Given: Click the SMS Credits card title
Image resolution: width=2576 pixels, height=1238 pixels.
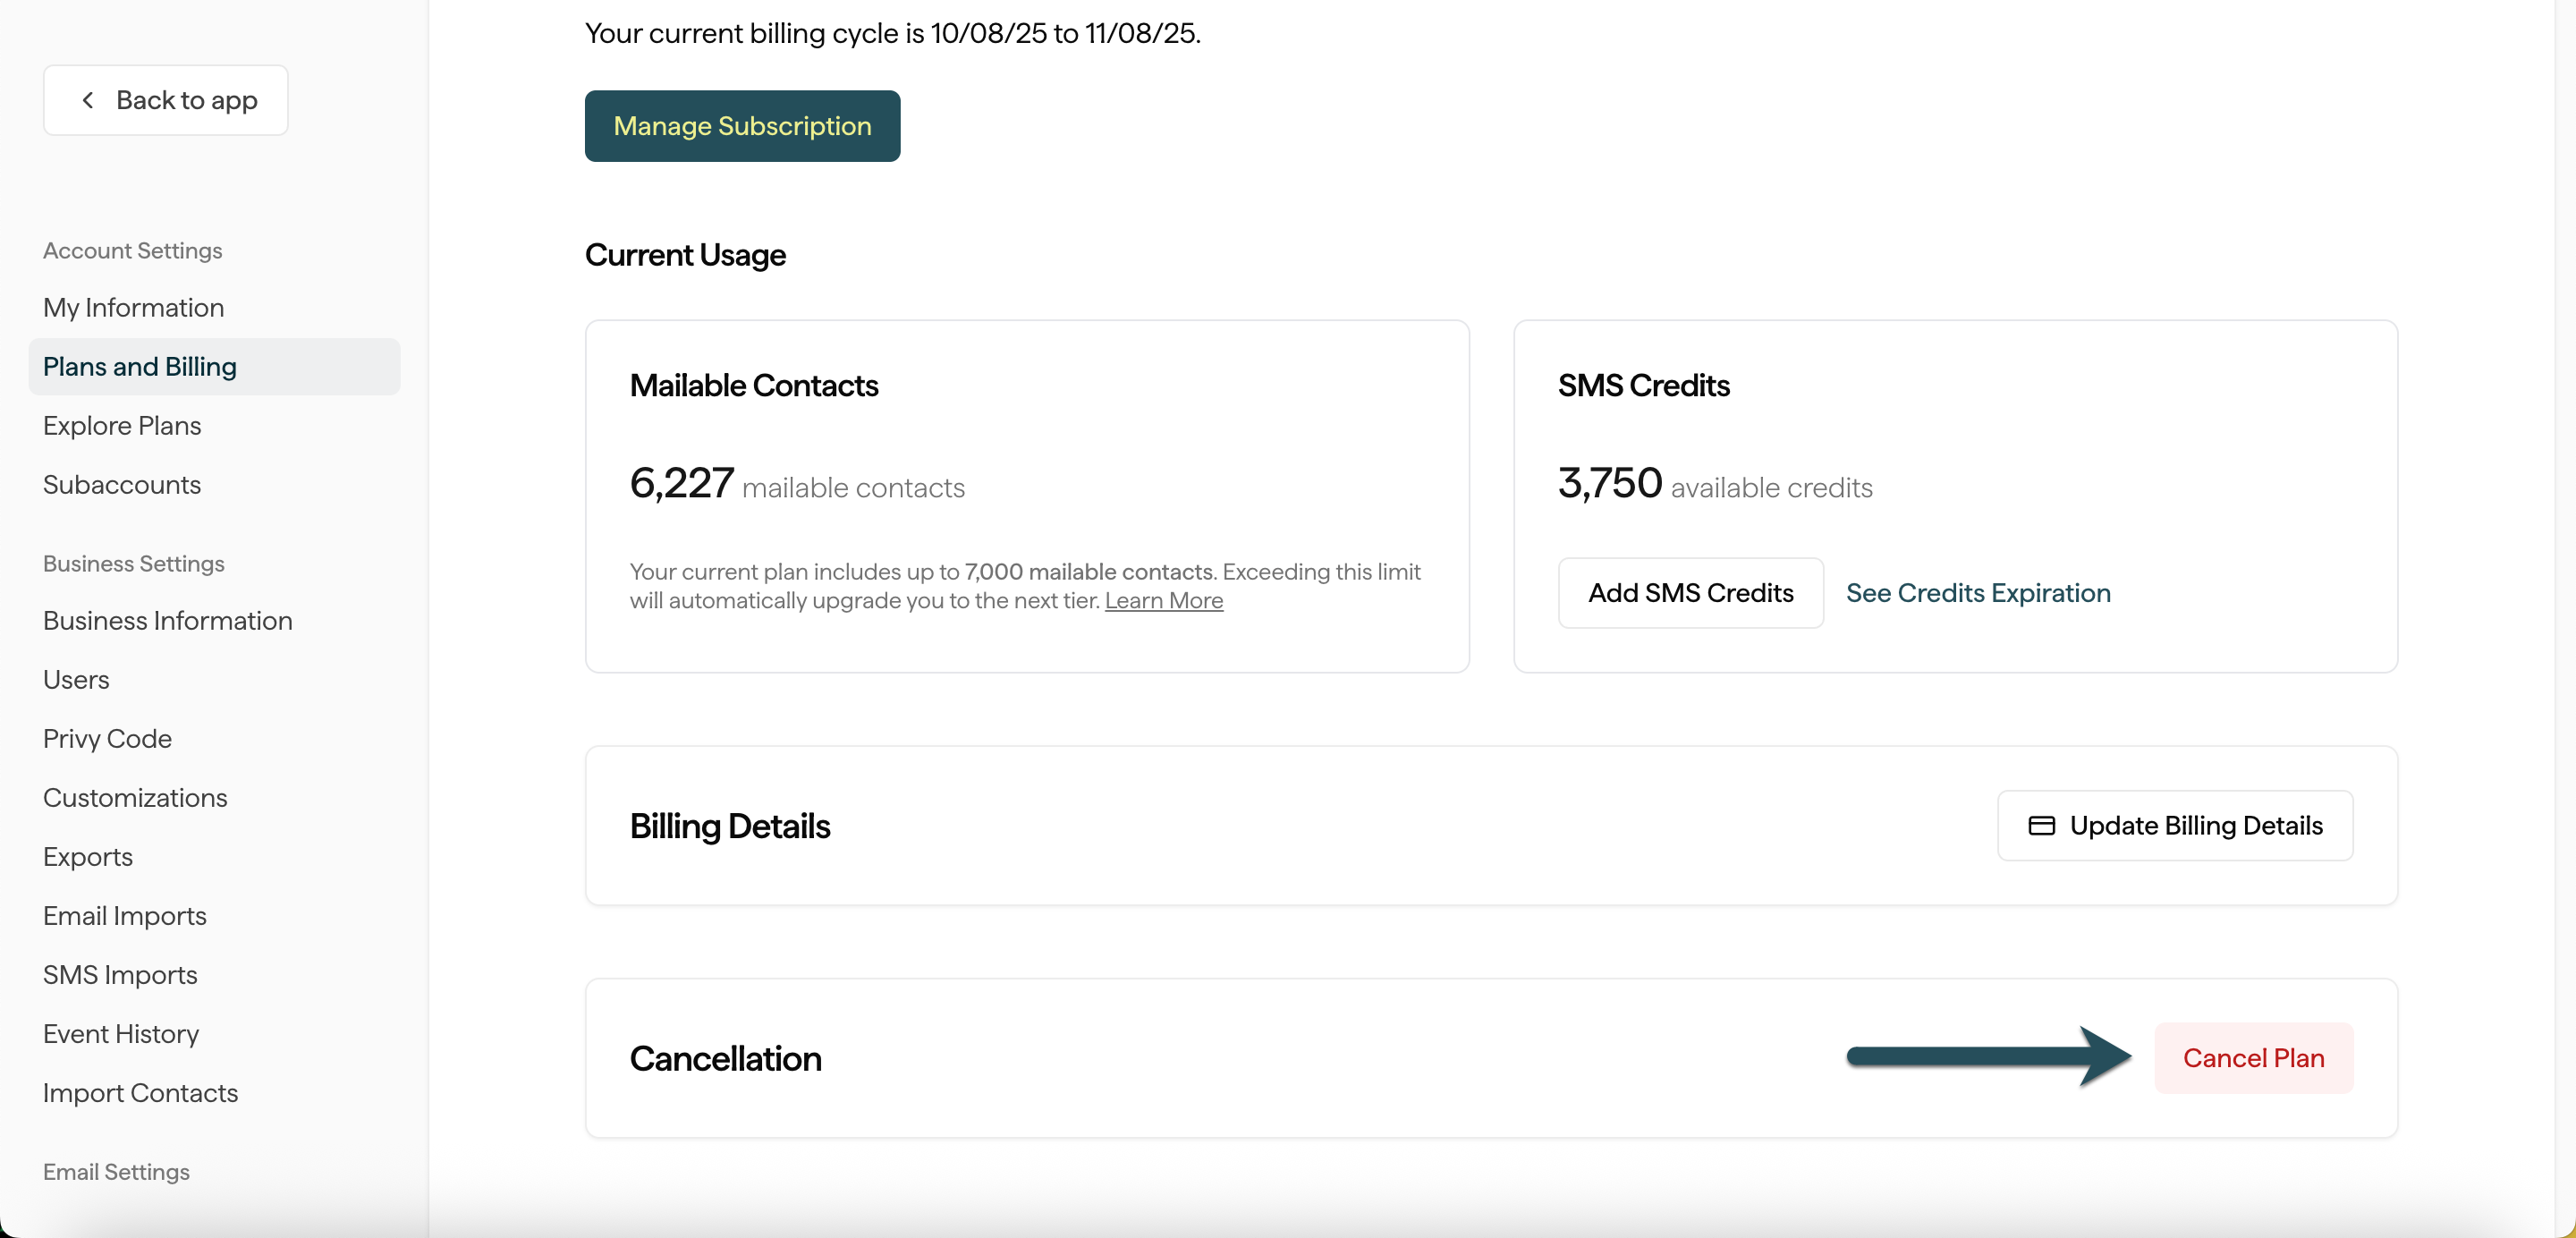Looking at the screenshot, I should tap(1643, 386).
